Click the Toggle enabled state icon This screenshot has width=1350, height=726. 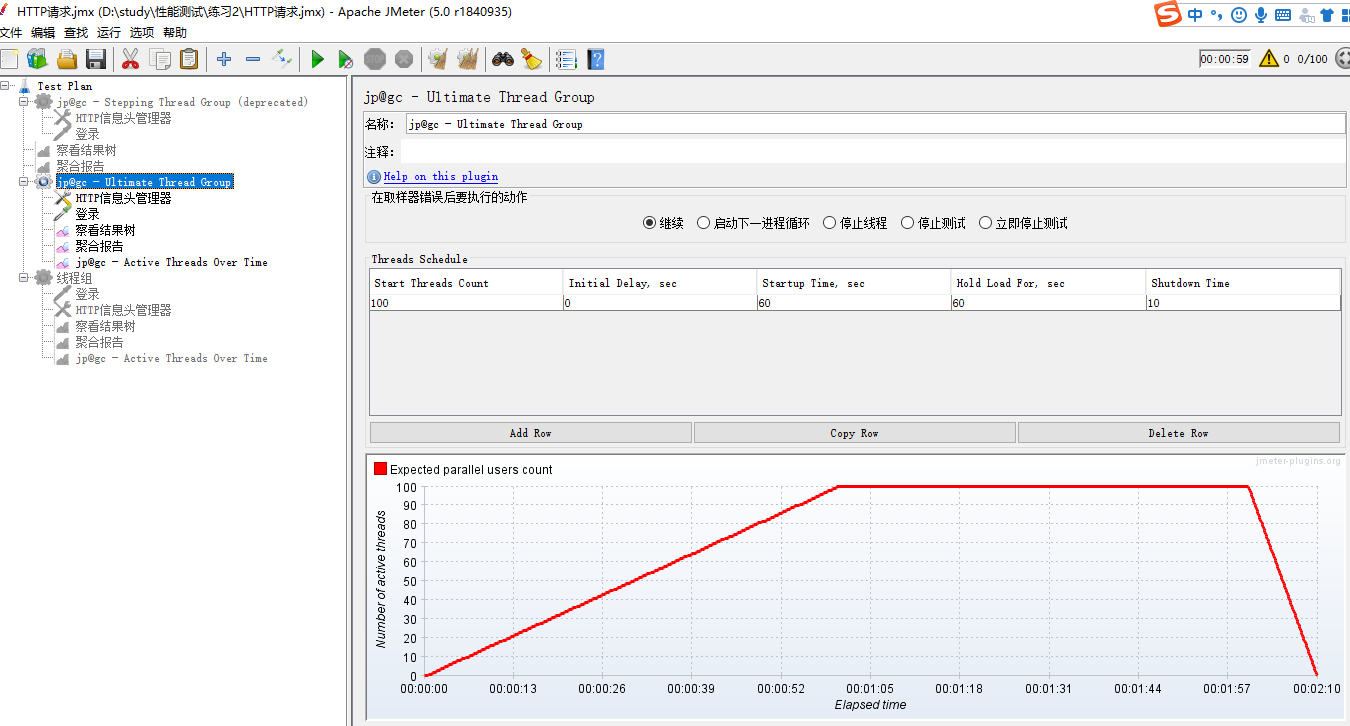click(282, 59)
